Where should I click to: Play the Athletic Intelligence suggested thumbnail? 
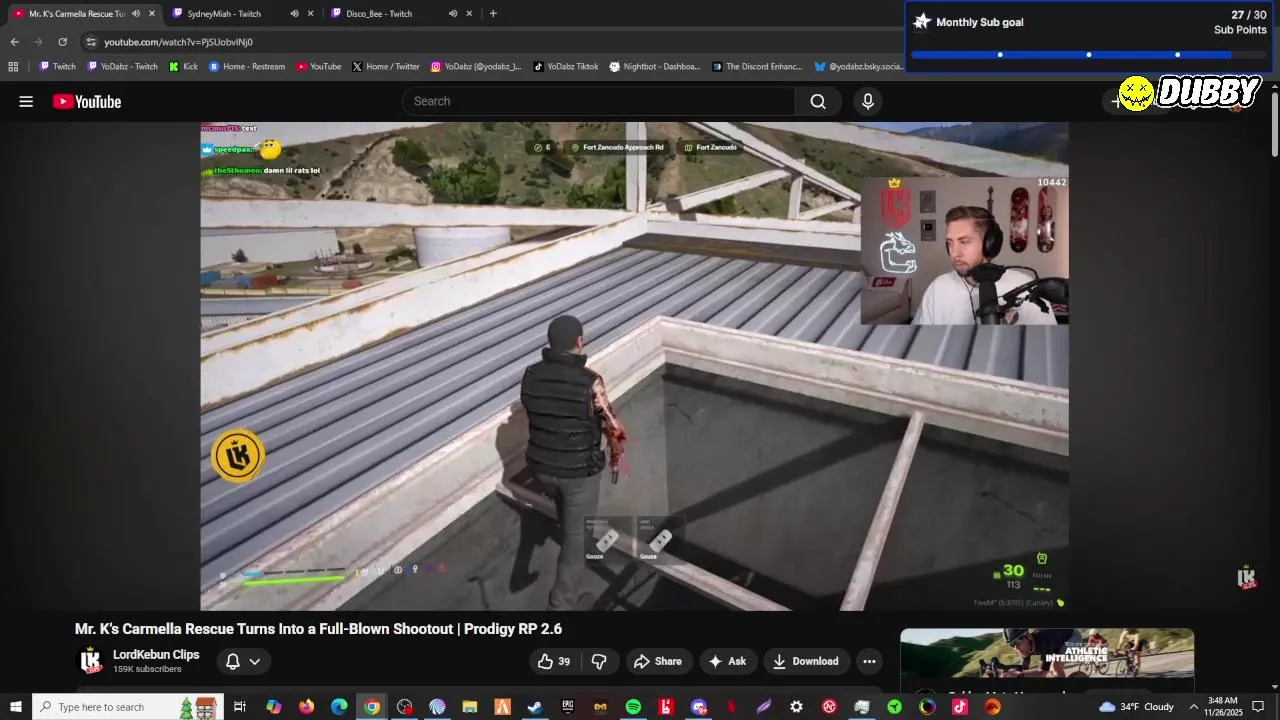click(1047, 654)
